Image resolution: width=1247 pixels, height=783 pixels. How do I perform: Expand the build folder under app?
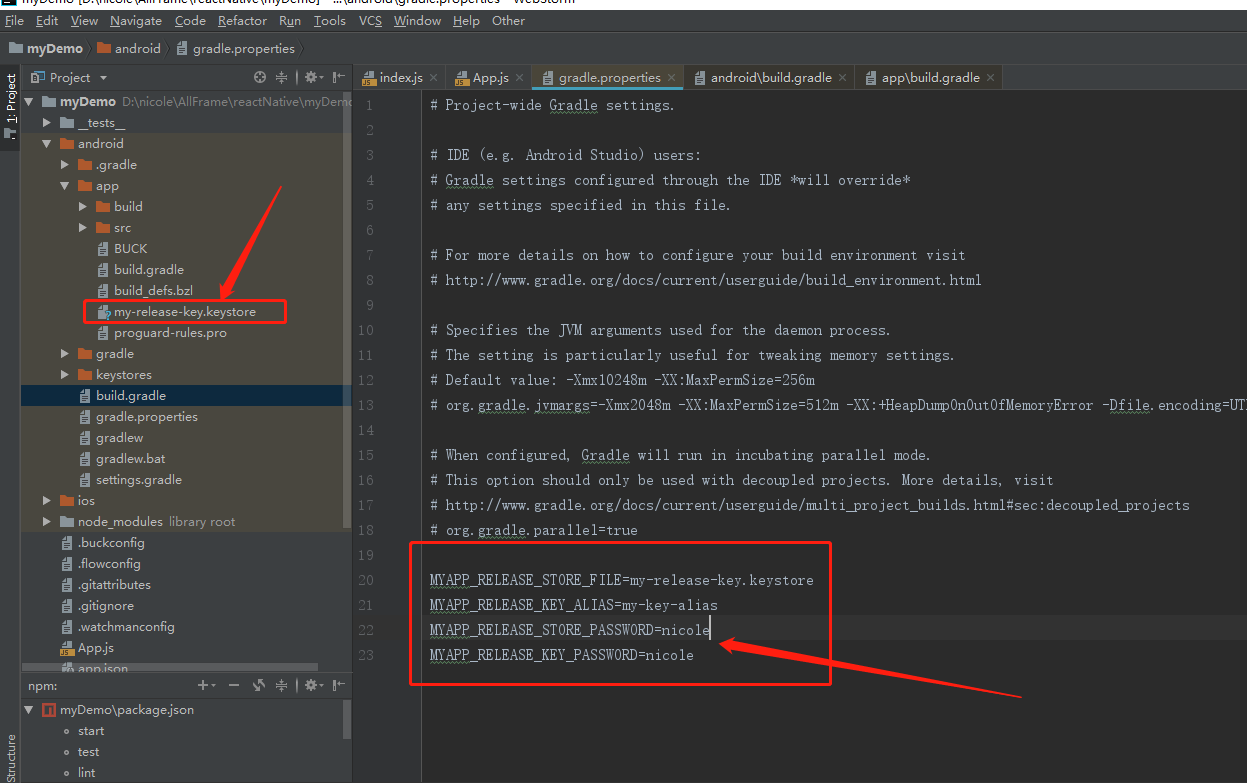[83, 207]
